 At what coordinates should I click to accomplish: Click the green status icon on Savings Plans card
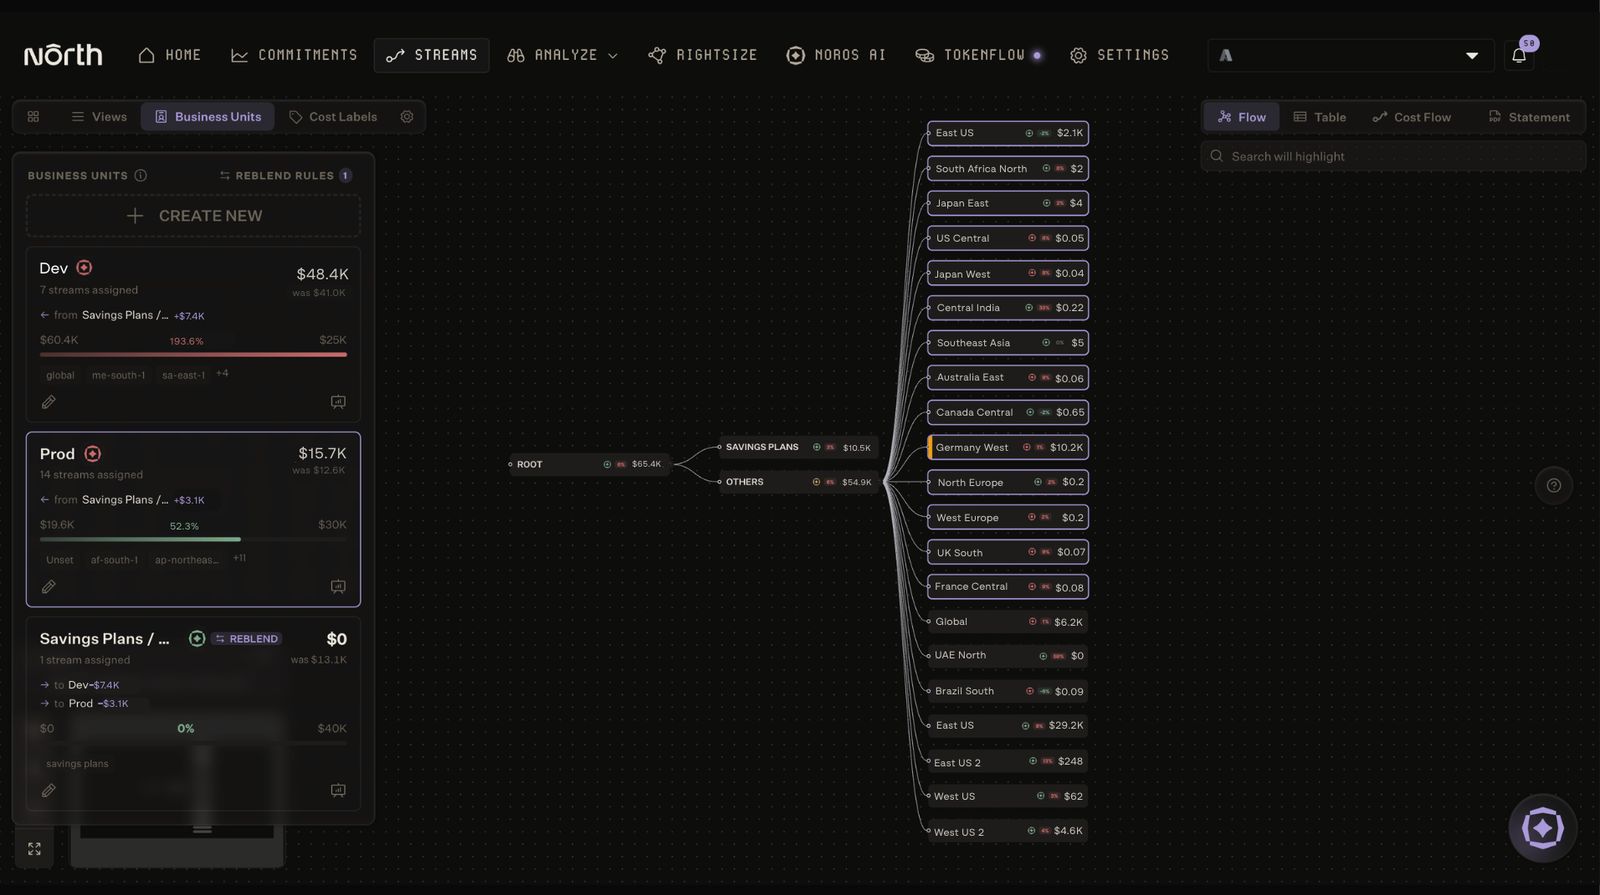197,639
